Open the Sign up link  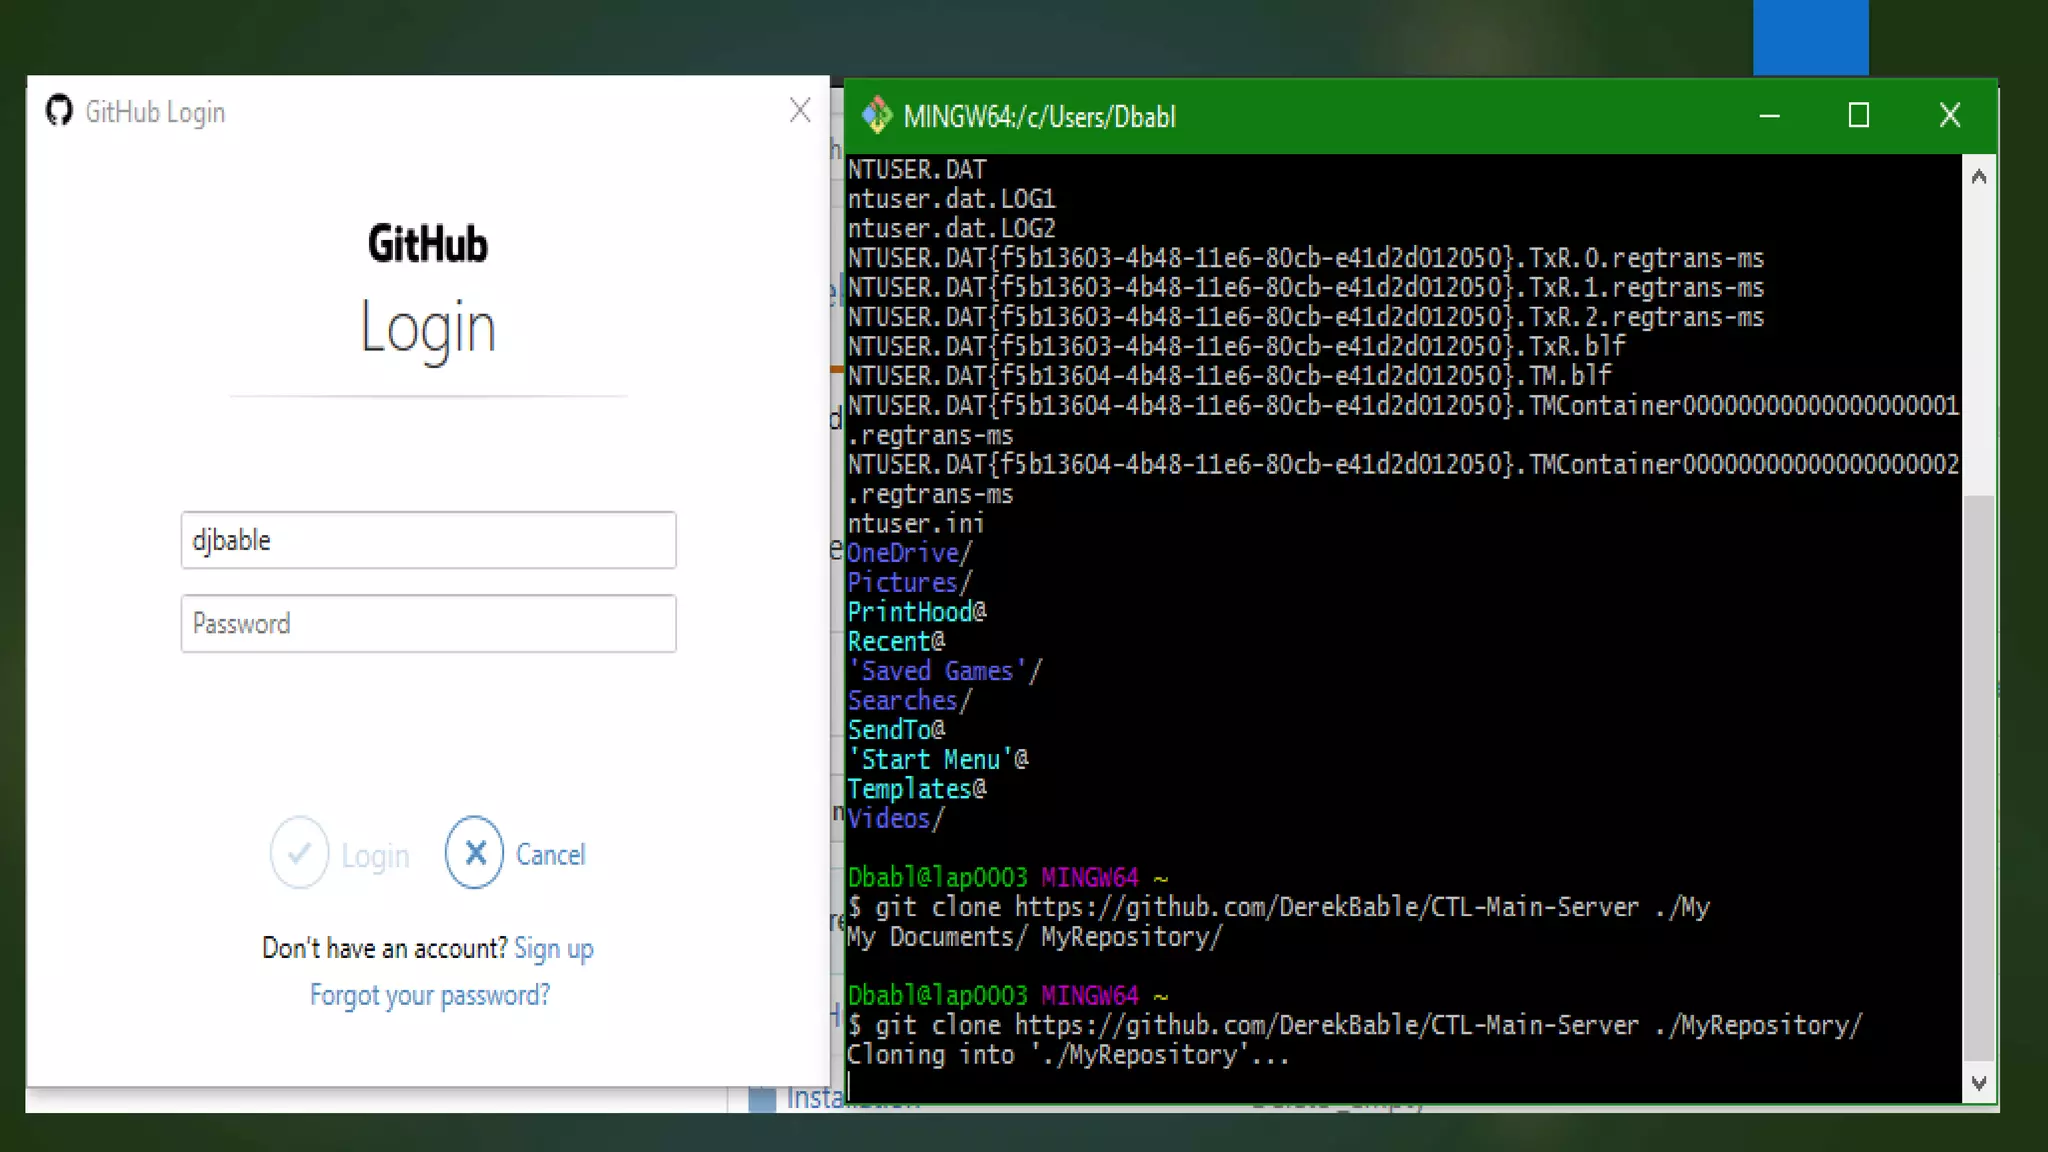[x=553, y=948]
